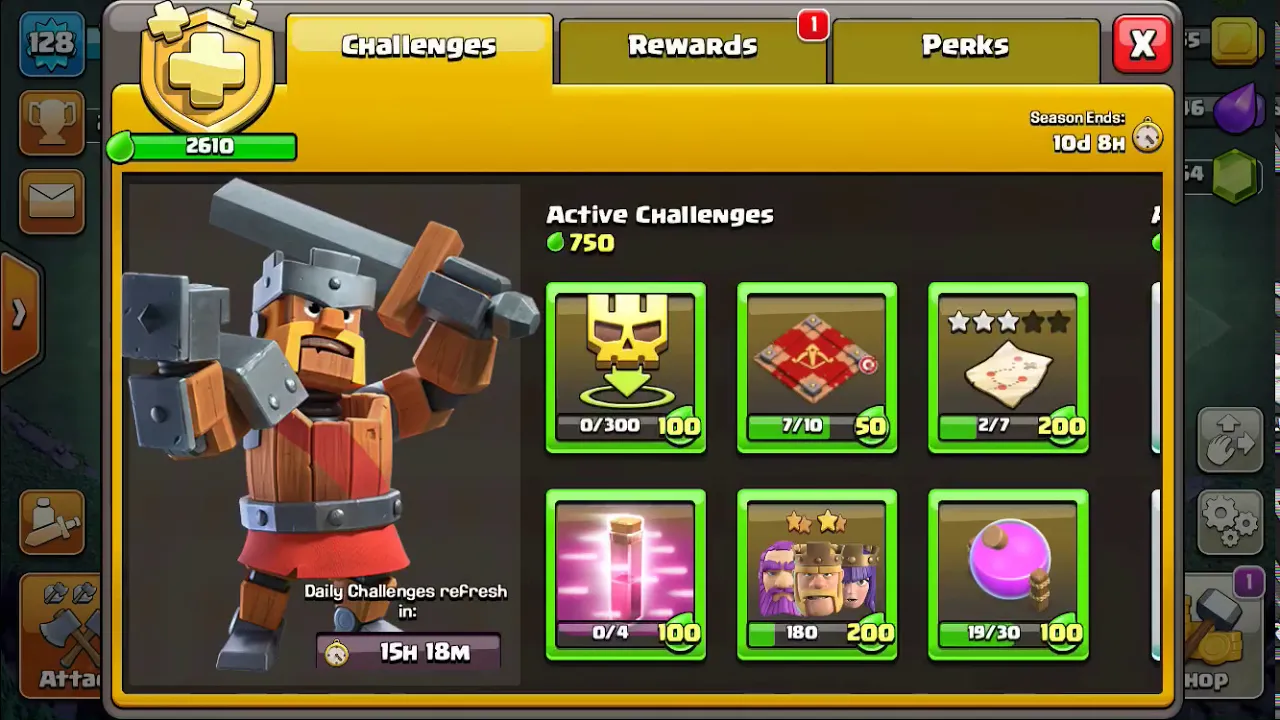Image resolution: width=1280 pixels, height=720 pixels.
Task: Open the heroes two-star 180 challenge
Action: pyautogui.click(x=817, y=575)
